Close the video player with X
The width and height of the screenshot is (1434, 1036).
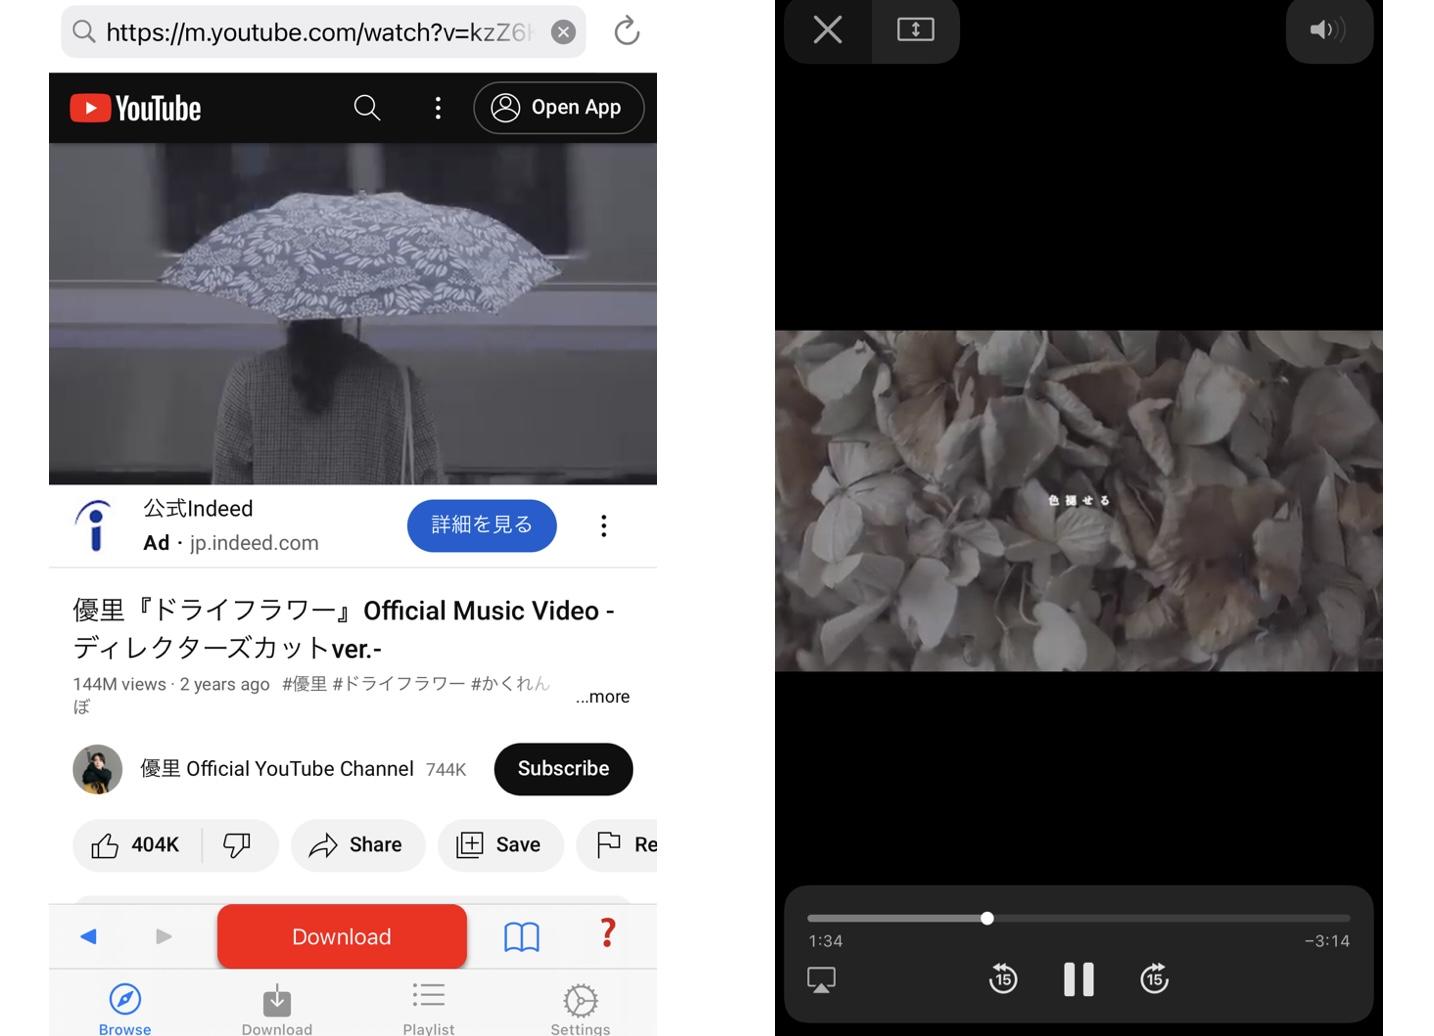[x=828, y=30]
